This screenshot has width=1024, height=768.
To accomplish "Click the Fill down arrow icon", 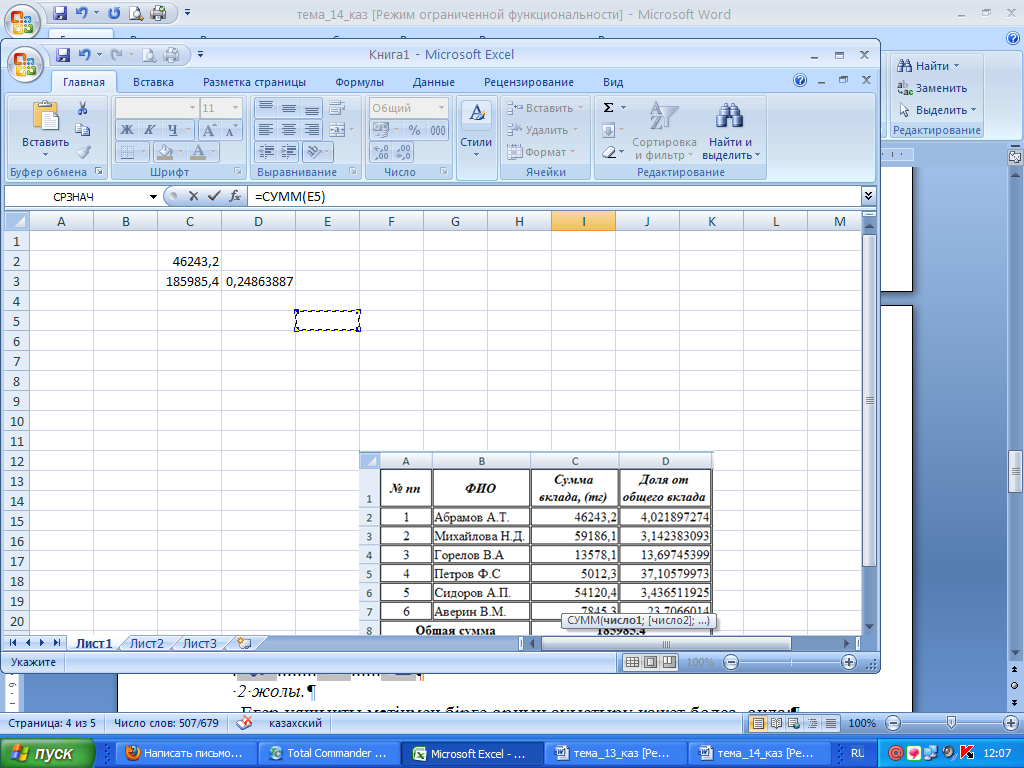I will pyautogui.click(x=608, y=131).
